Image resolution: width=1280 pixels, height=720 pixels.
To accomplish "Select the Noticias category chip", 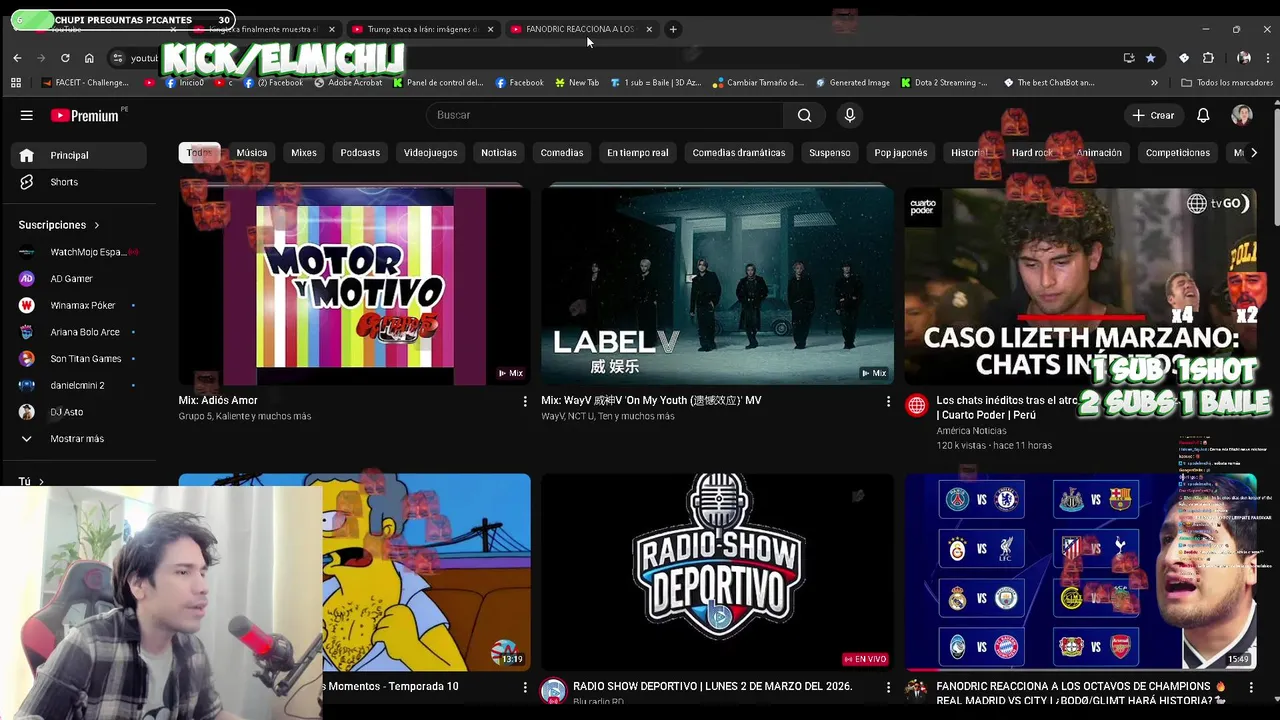I will tap(499, 153).
